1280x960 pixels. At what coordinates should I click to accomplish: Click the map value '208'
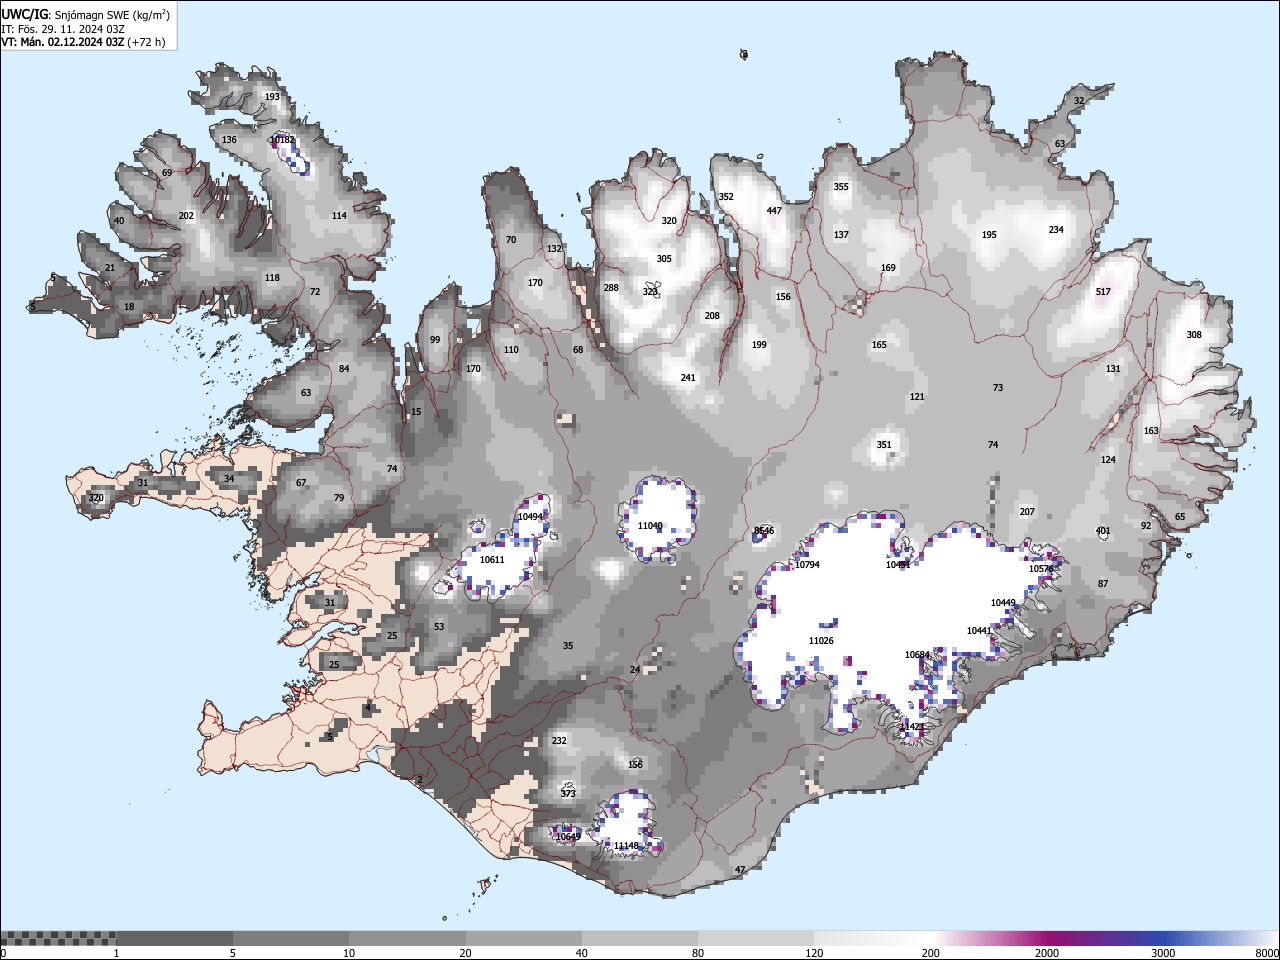[x=712, y=316]
